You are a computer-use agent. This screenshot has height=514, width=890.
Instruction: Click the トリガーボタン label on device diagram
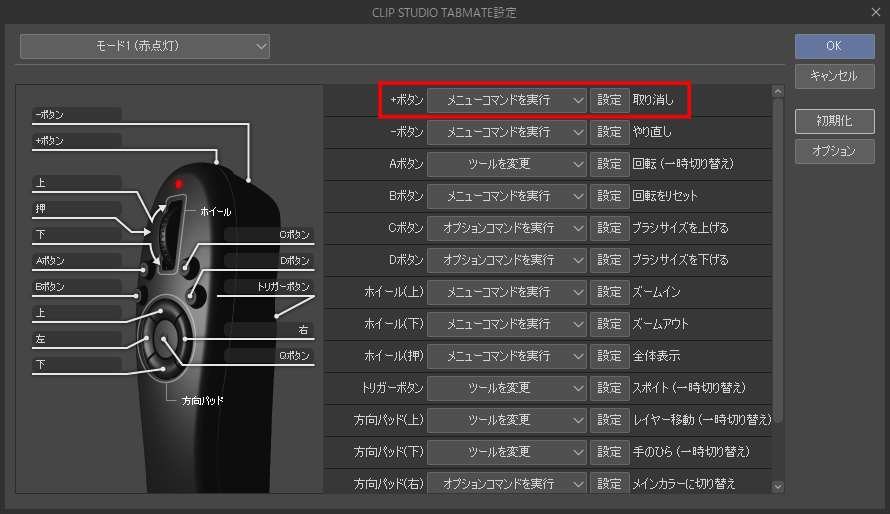[283, 287]
